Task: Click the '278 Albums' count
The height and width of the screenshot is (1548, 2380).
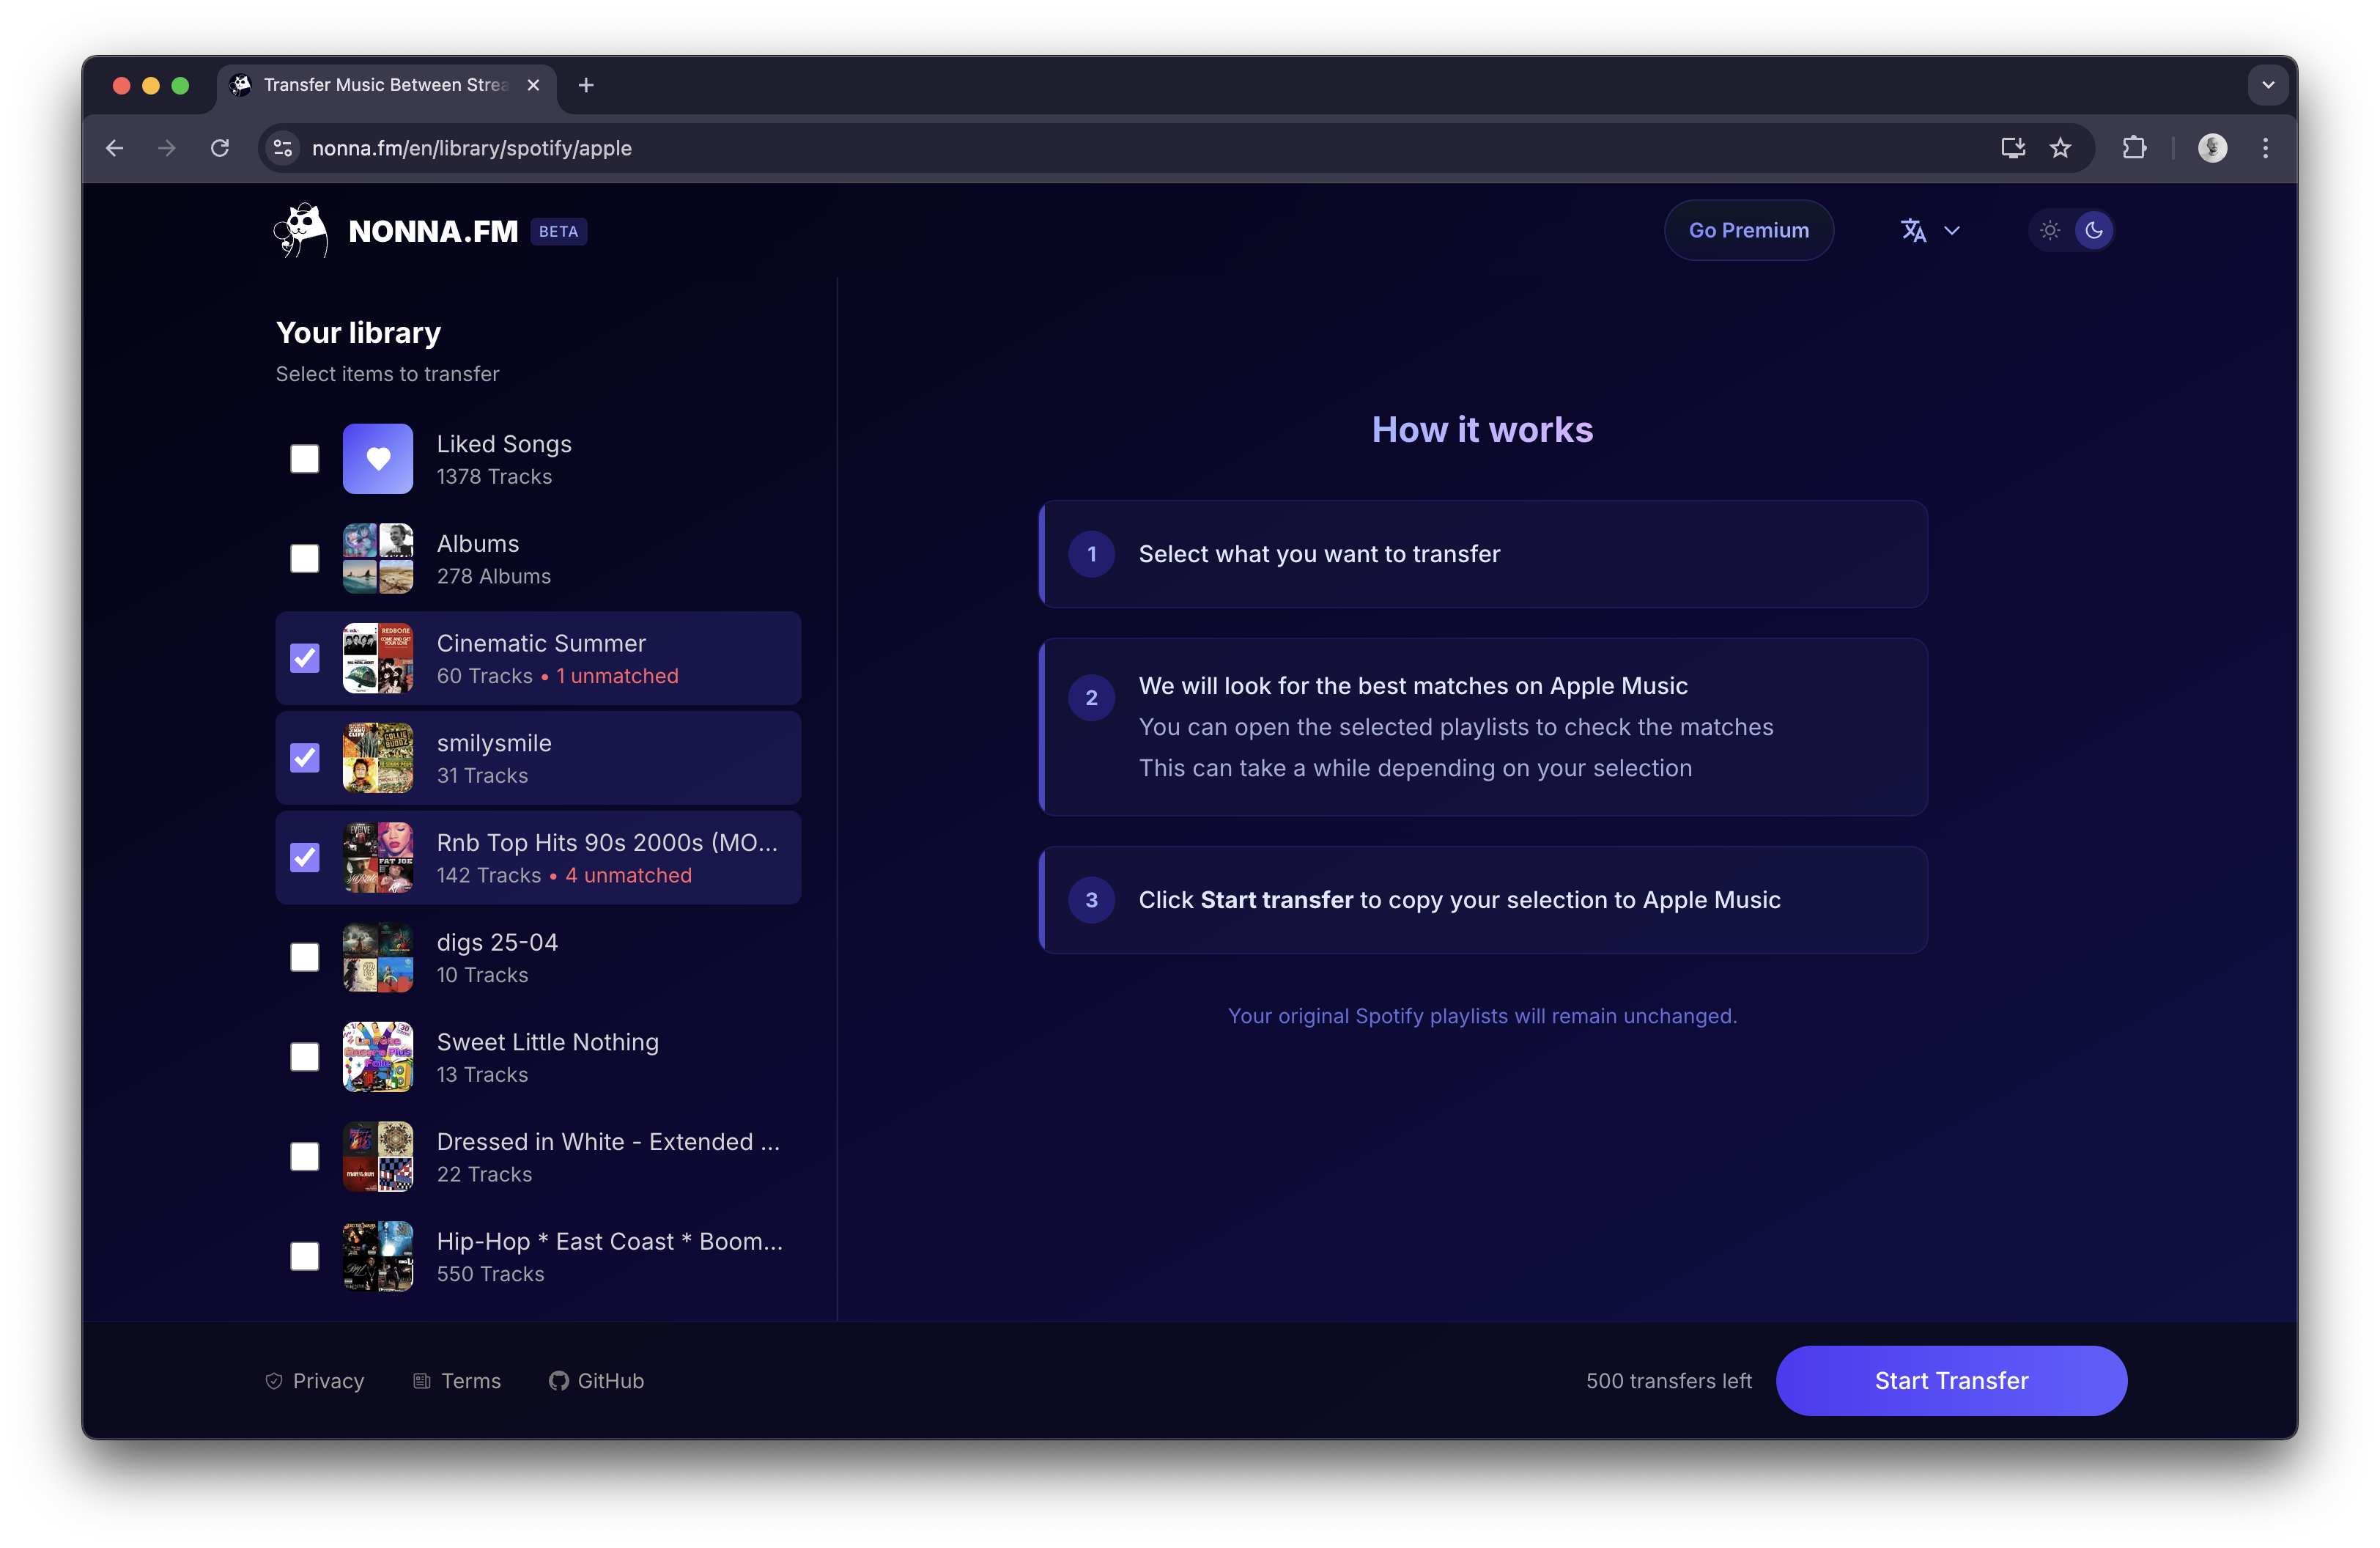Action: 494,576
